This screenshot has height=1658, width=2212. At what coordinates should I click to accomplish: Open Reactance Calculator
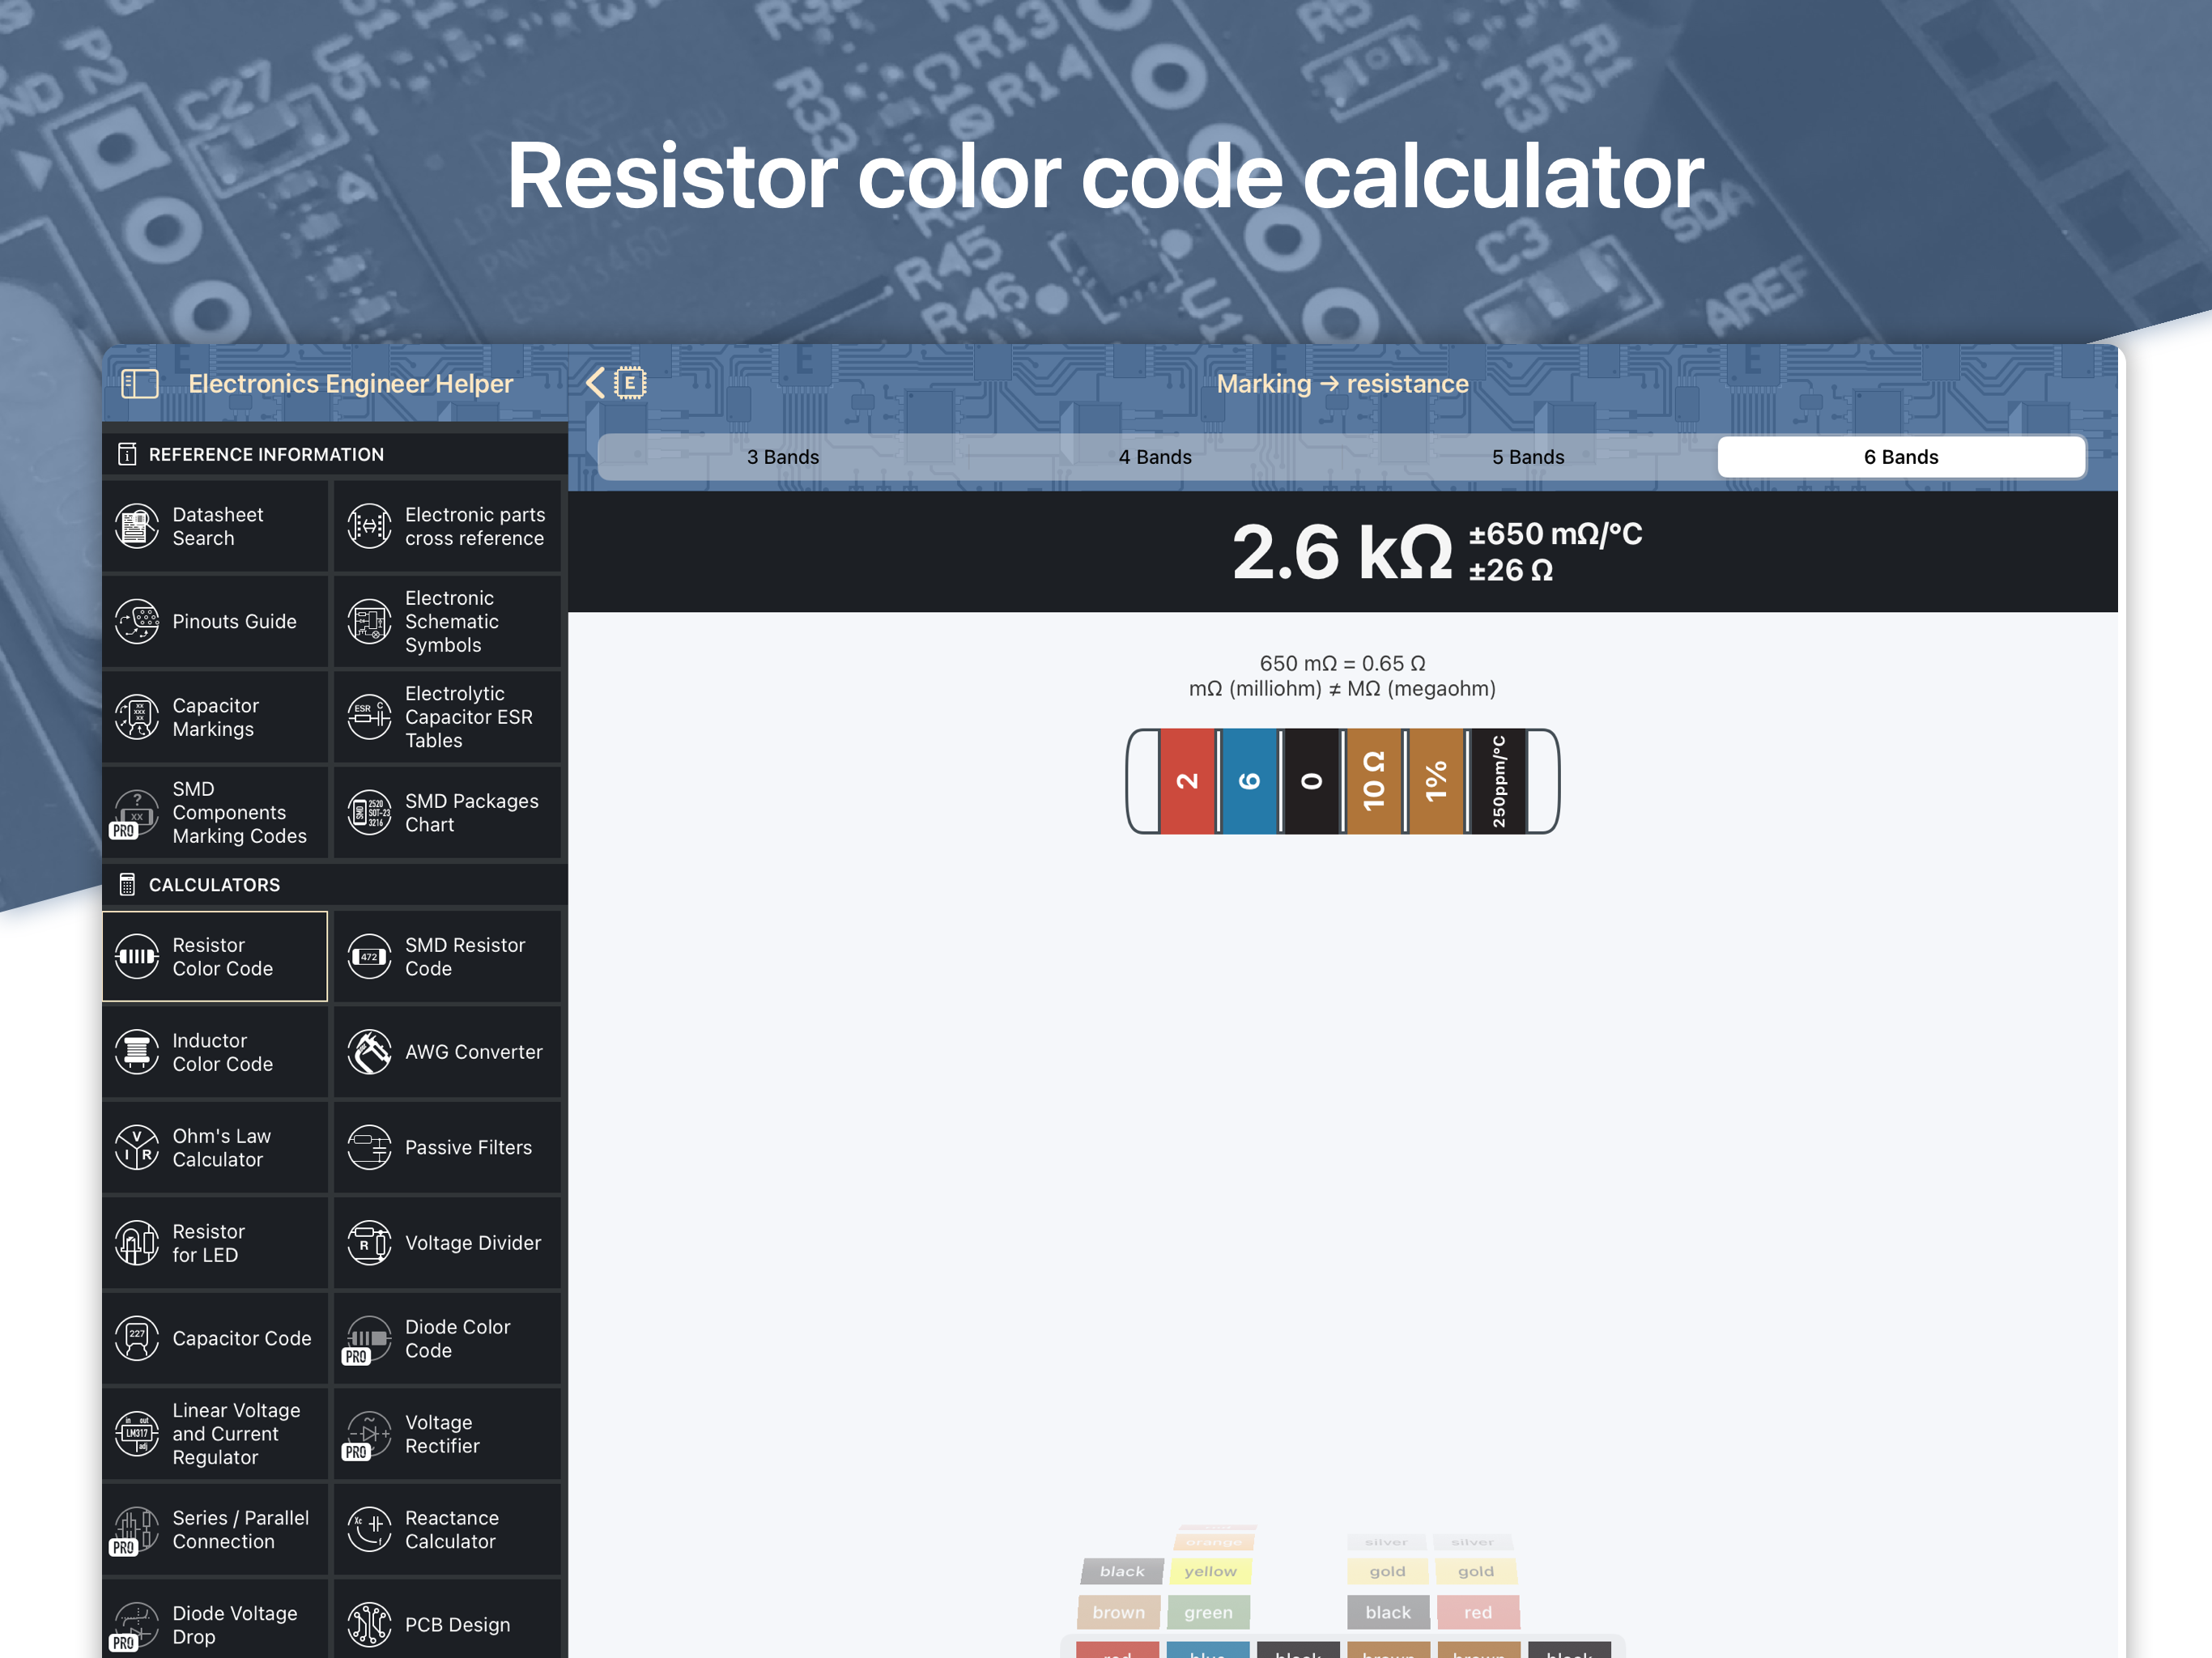click(447, 1529)
